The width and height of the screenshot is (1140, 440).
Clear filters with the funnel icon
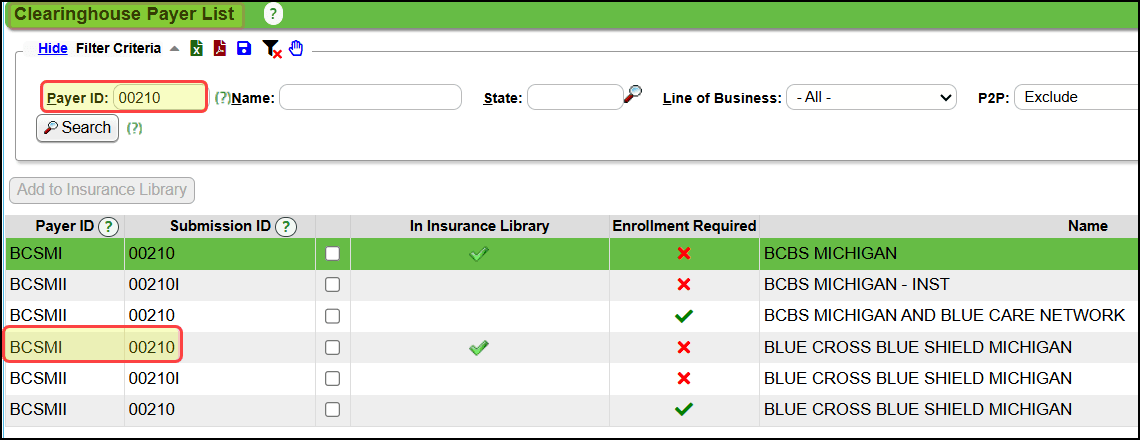(271, 49)
